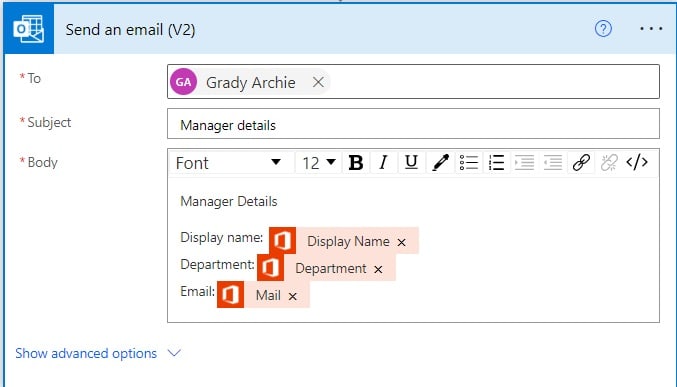
Task: Toggle bold formatting
Action: (356, 163)
